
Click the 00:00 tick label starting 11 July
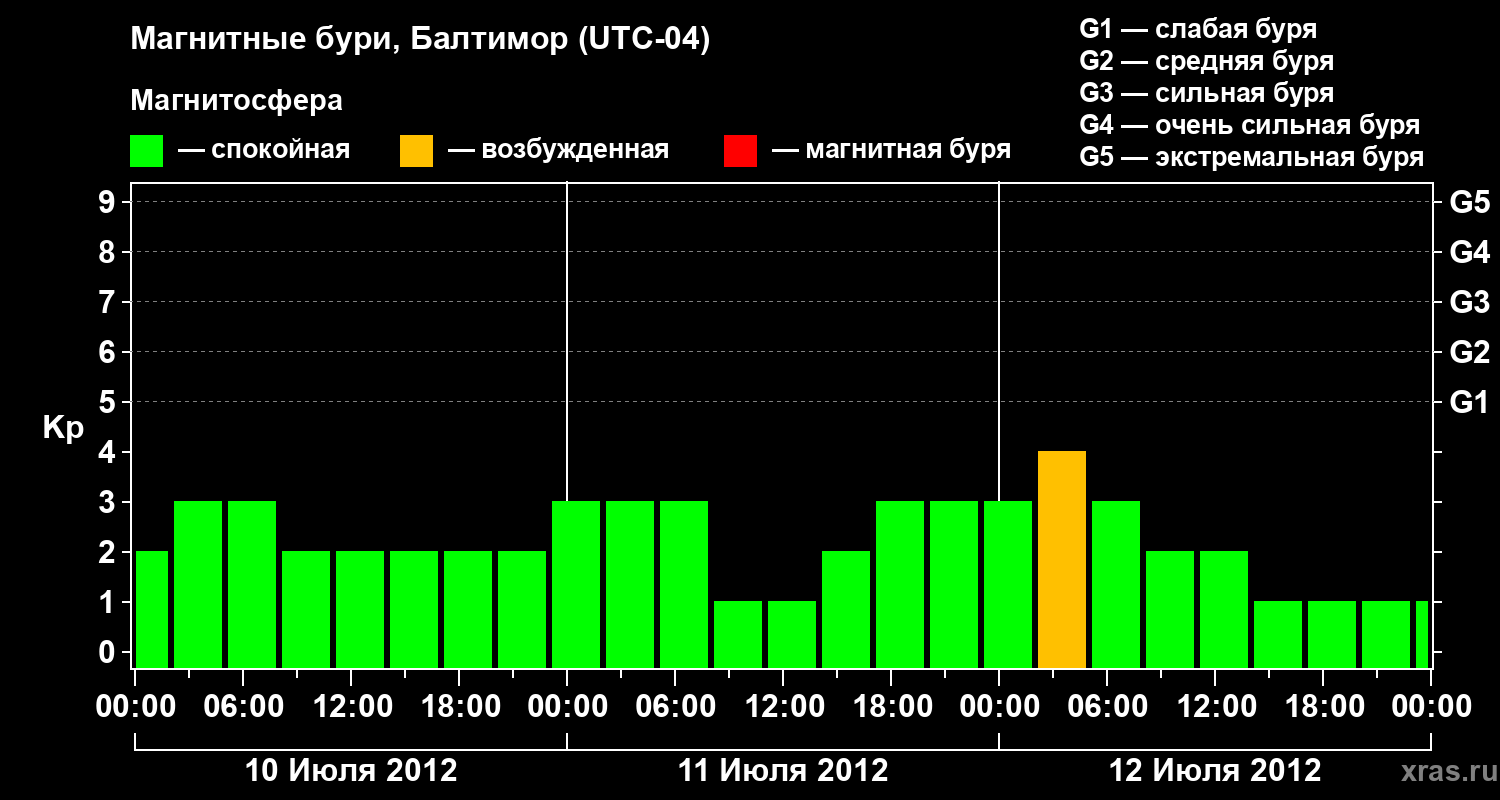click(x=567, y=707)
